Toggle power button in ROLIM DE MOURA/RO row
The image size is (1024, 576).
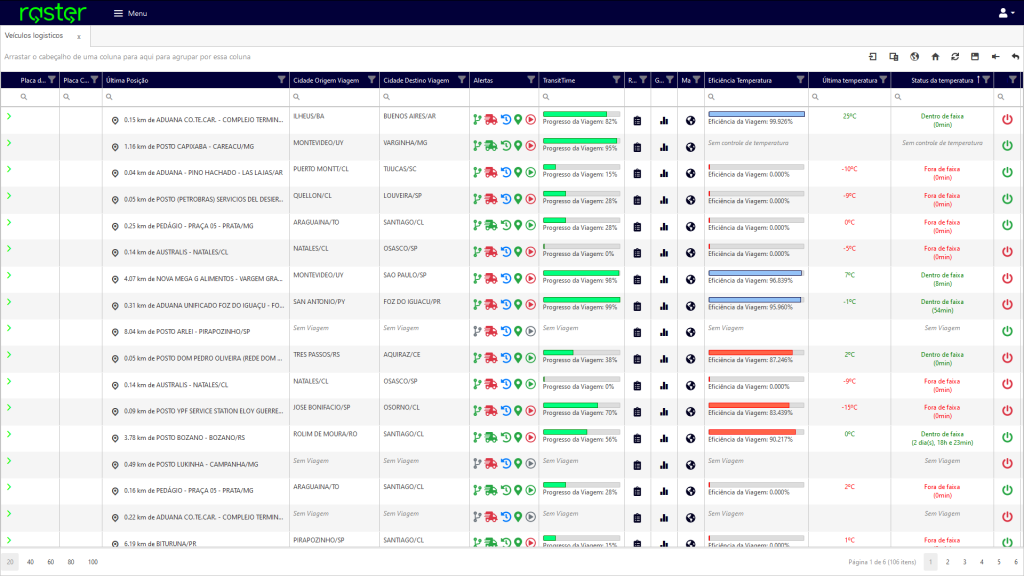pos(1007,438)
